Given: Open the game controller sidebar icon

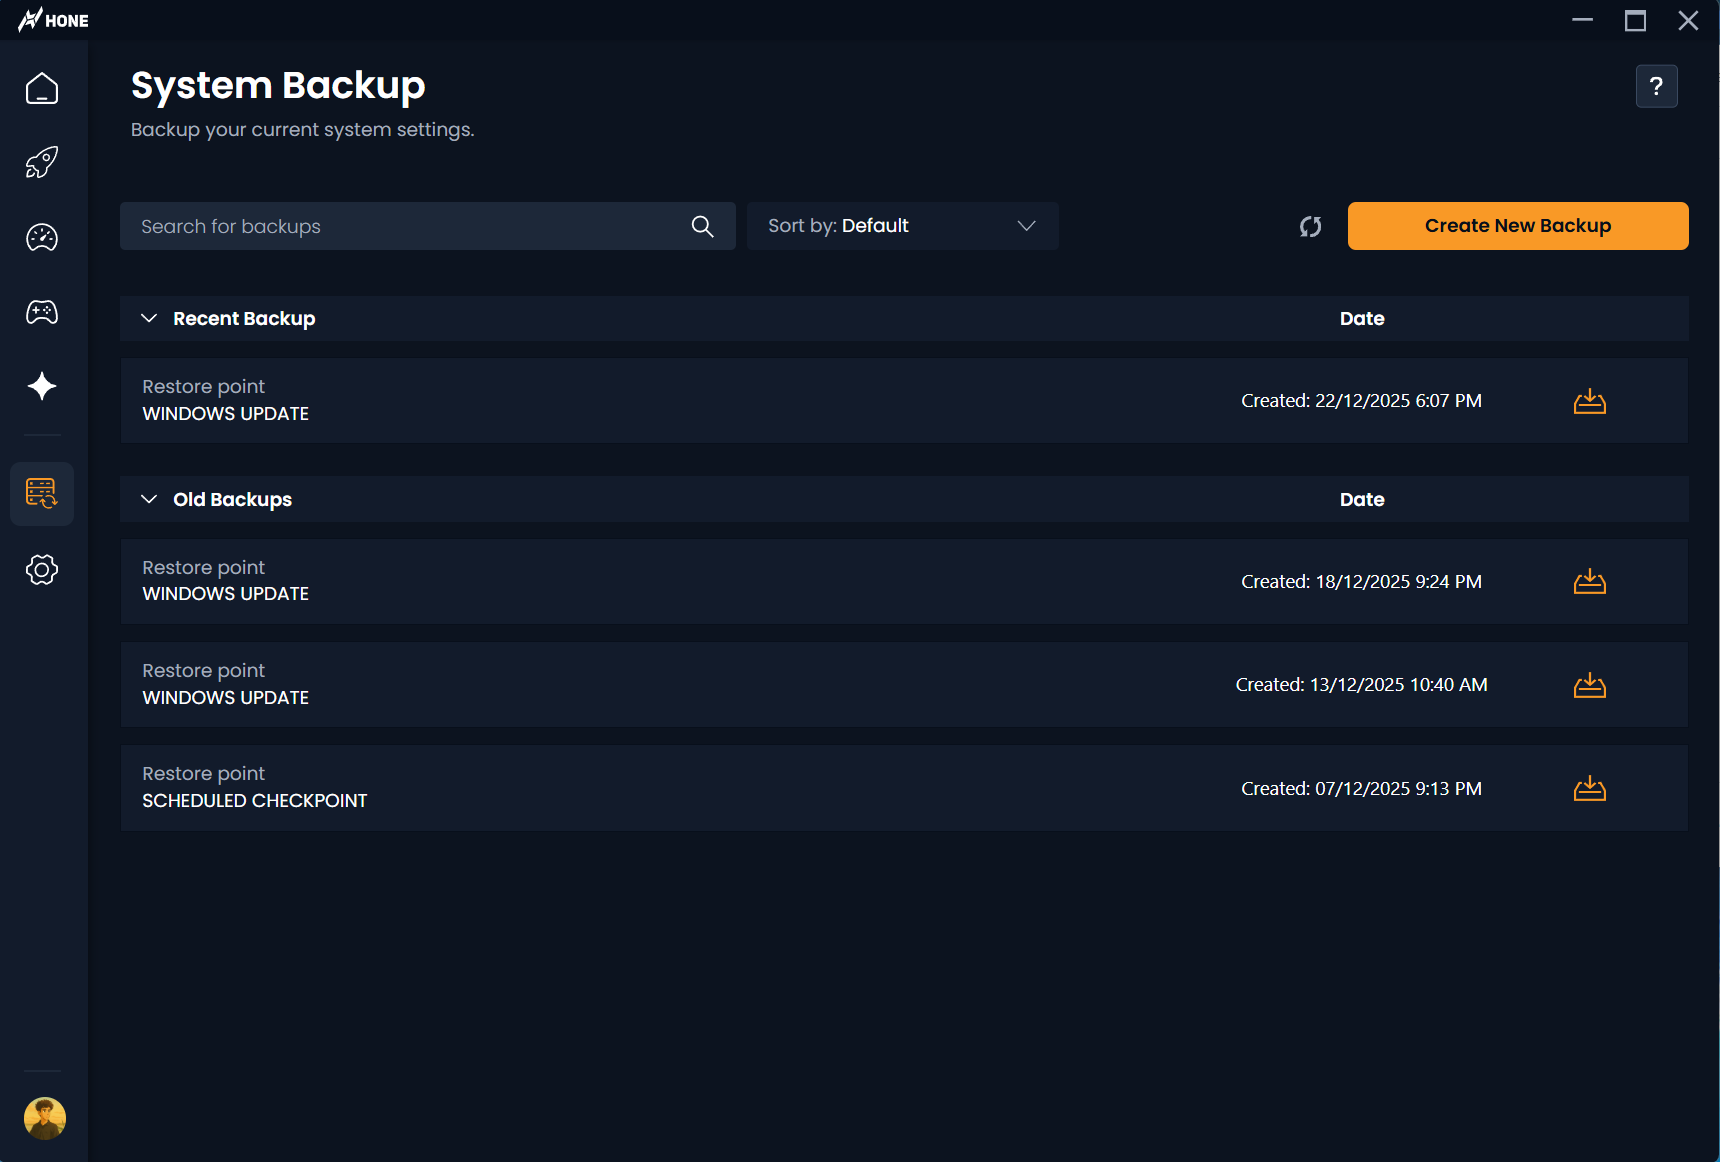Looking at the screenshot, I should click(42, 312).
